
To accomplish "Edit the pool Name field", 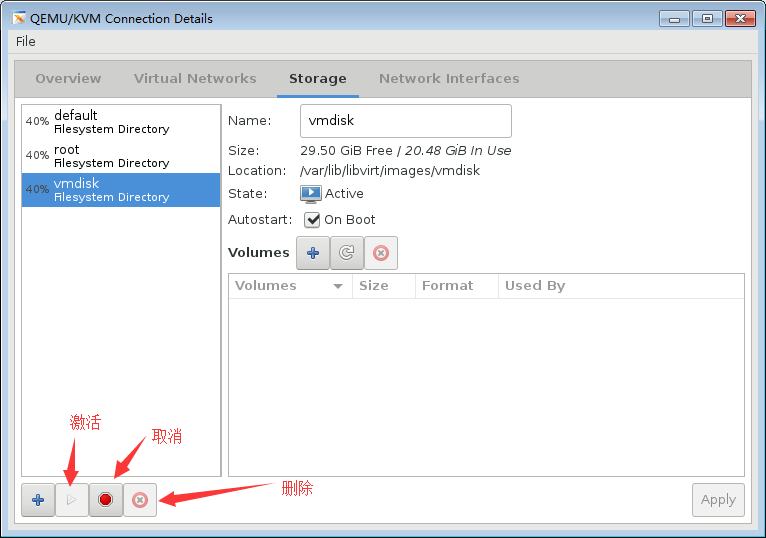I will [405, 121].
